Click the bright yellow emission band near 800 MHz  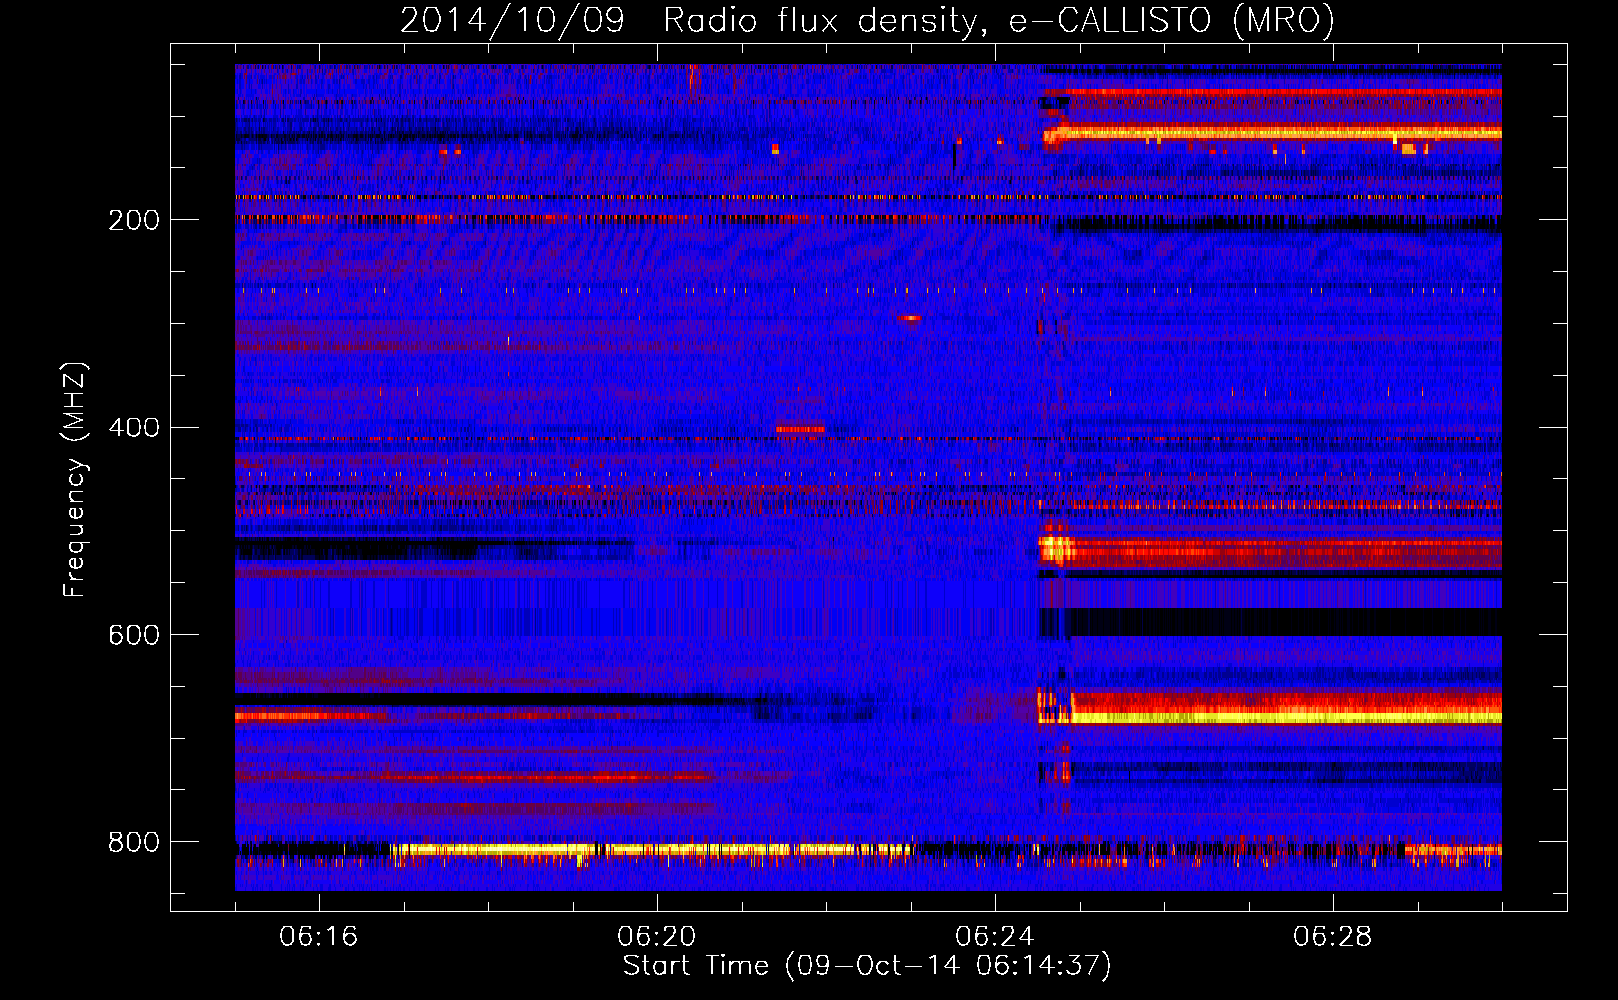point(650,850)
